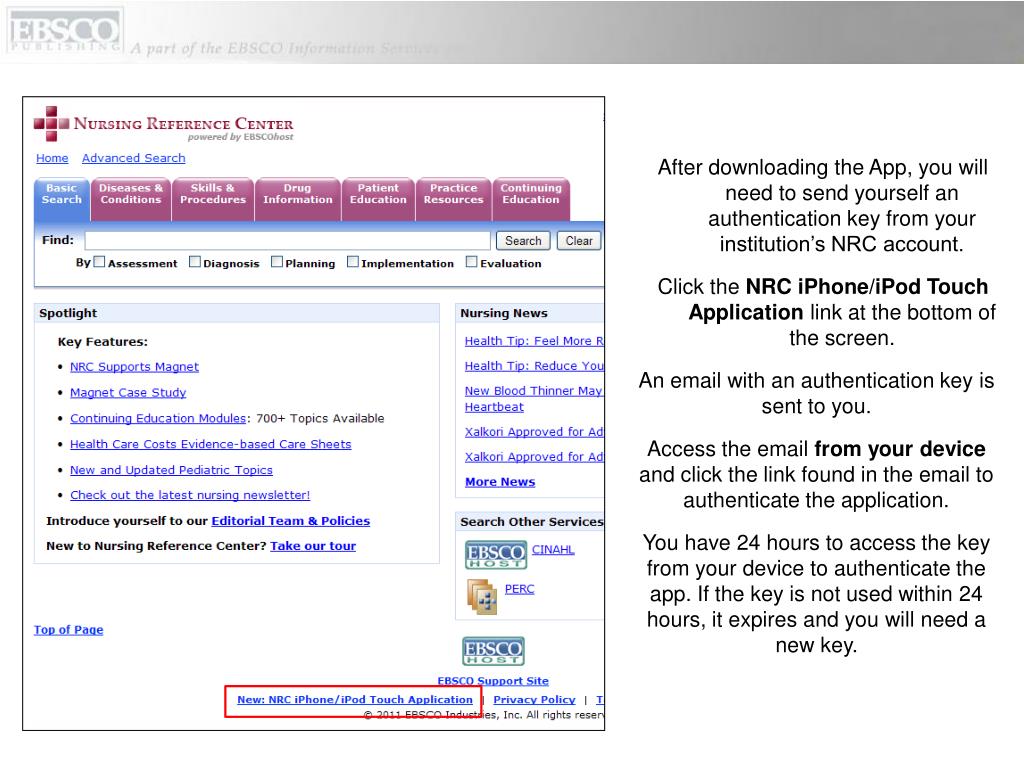Open second Xalkori Approved news link
This screenshot has width=1024, height=768.
(534, 457)
